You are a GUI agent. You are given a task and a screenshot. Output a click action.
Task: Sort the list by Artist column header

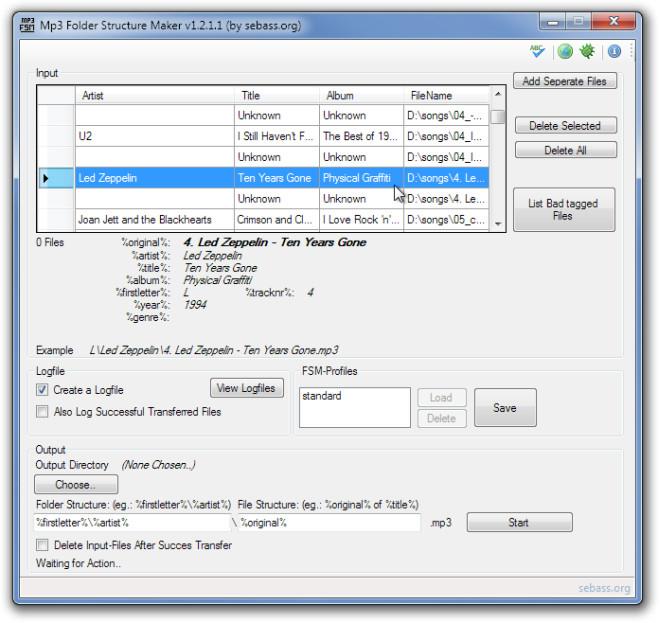tap(154, 96)
